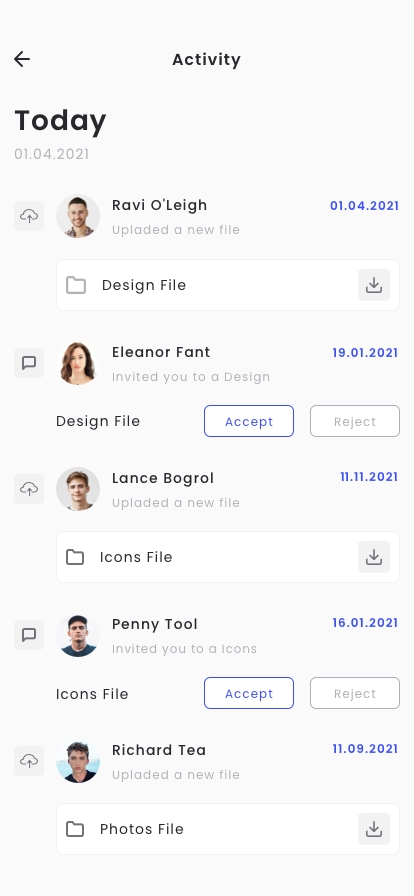Click chat bubble icon beside Eleanor Fant
The width and height of the screenshot is (414, 896).
point(29,363)
